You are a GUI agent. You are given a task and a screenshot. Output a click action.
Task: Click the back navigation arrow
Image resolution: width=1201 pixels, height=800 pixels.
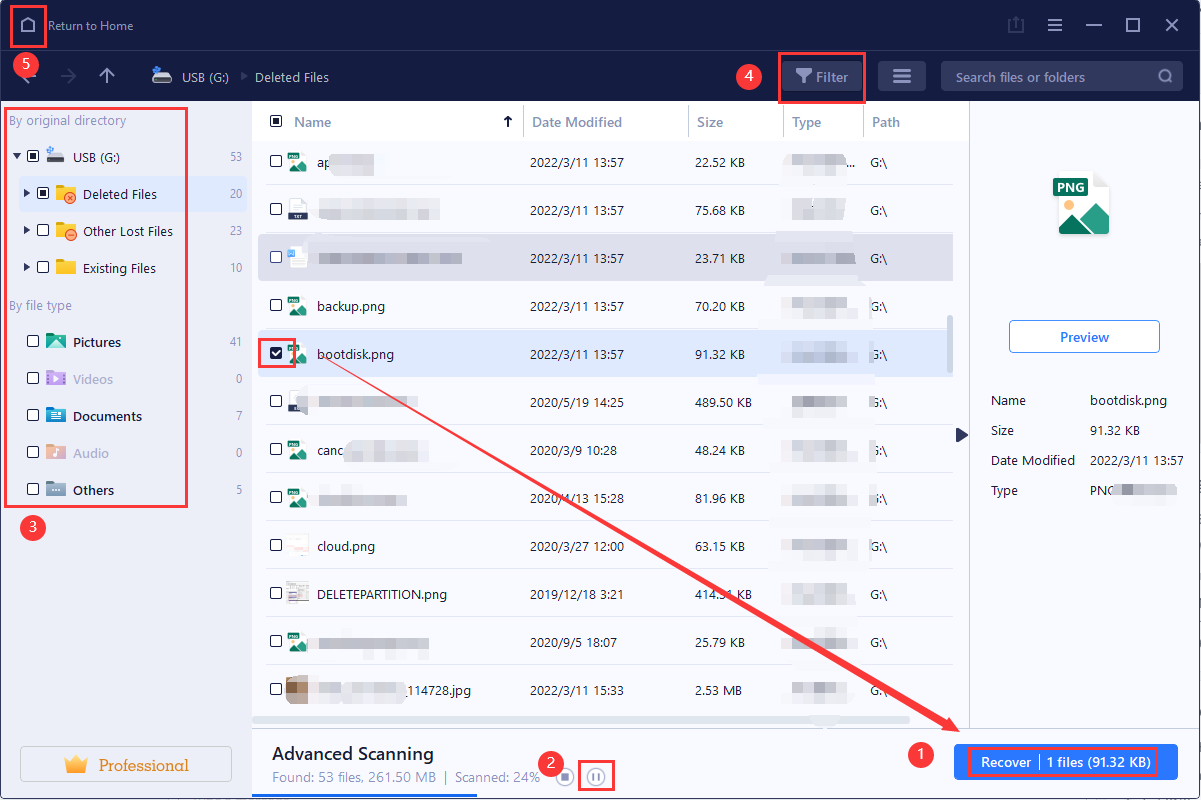(28, 76)
